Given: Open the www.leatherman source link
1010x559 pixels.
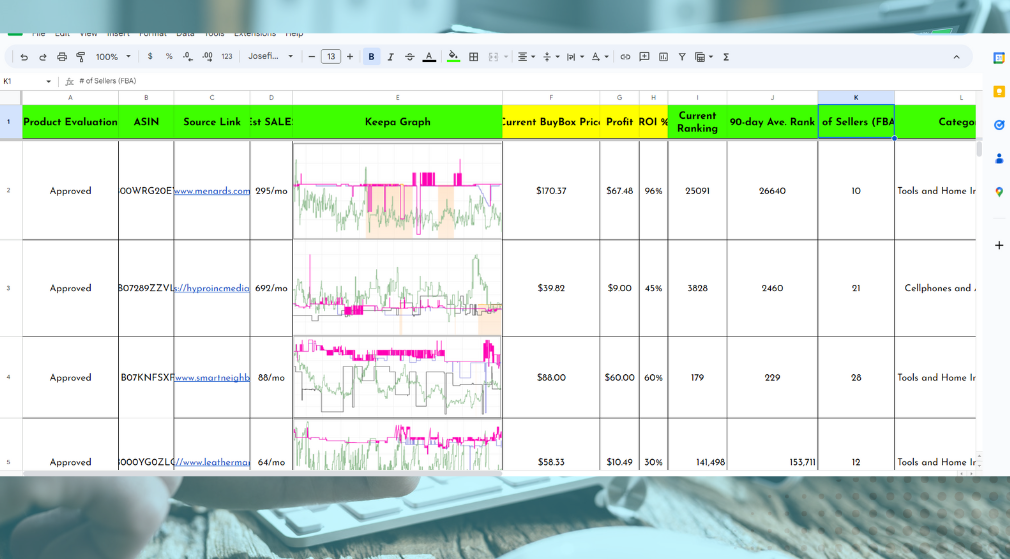Looking at the screenshot, I should click(212, 462).
